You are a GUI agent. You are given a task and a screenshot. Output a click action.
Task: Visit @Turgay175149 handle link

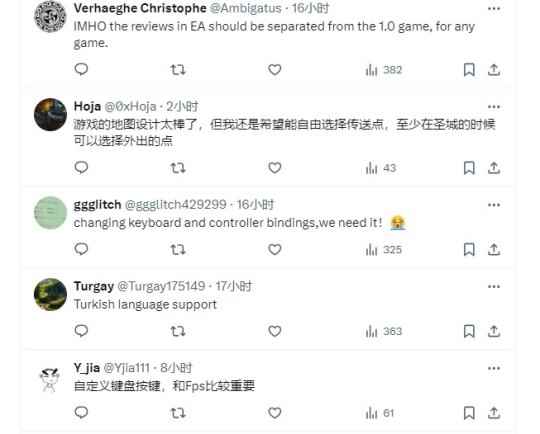[161, 286]
